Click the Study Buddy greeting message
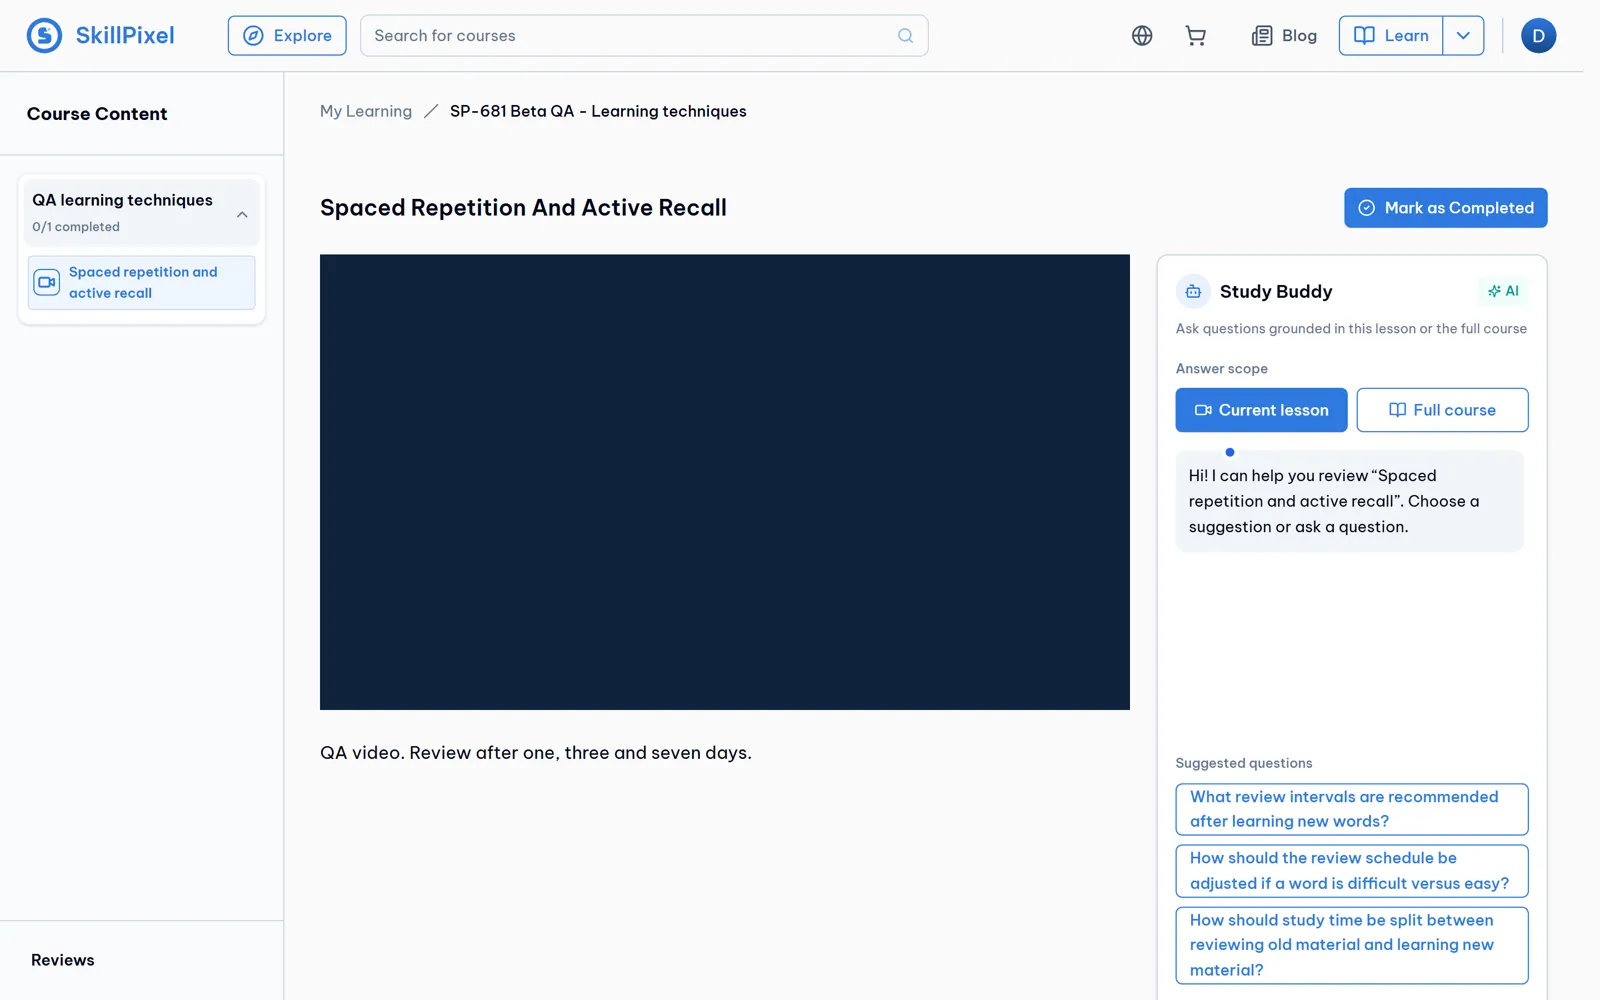1600x1000 pixels. coord(1350,501)
